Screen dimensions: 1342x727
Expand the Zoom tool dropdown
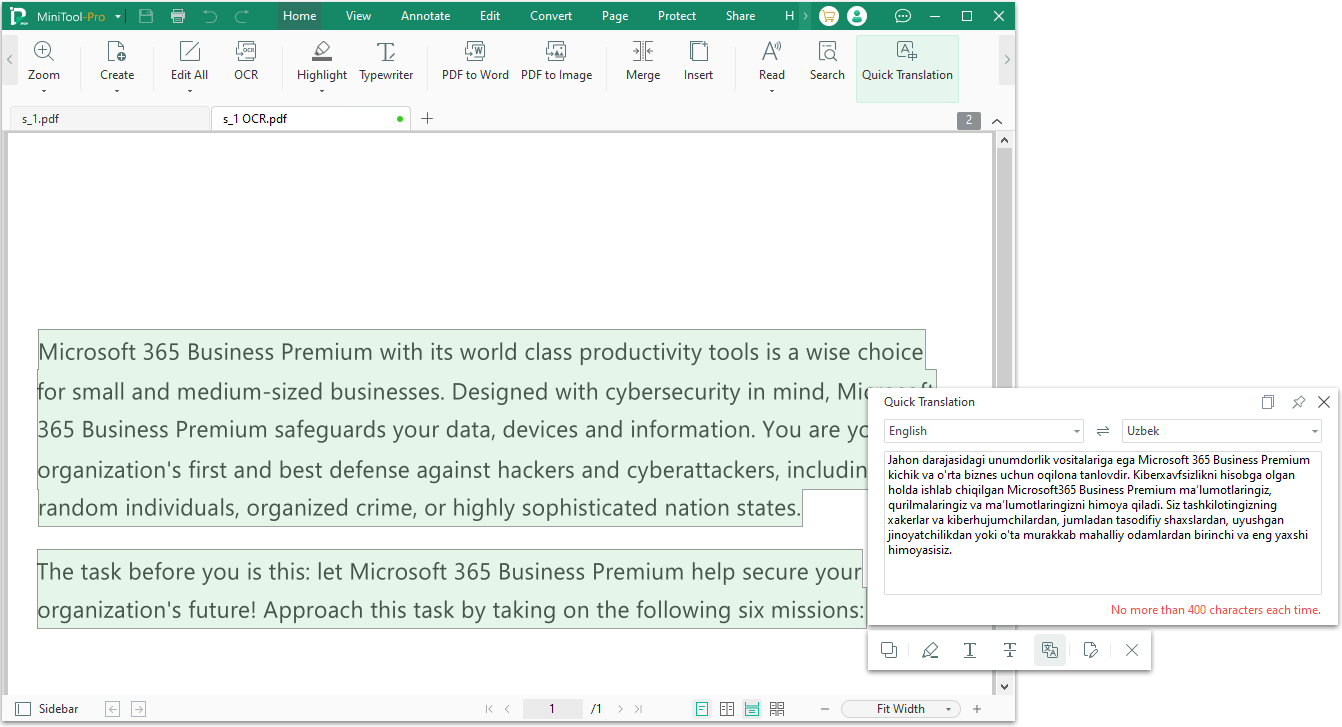[44, 91]
